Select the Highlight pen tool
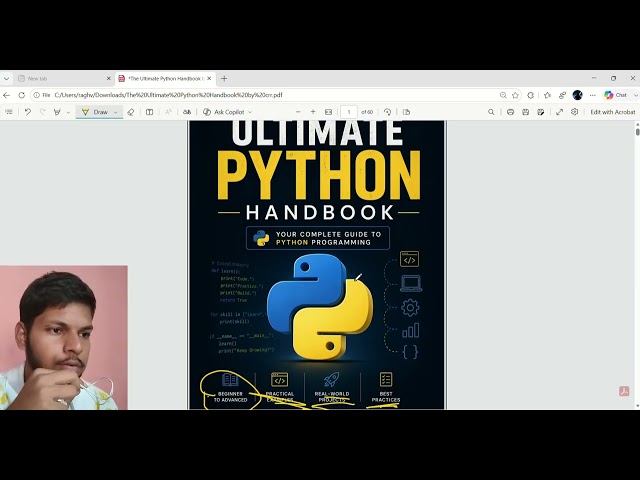The image size is (640, 480). coord(57,112)
